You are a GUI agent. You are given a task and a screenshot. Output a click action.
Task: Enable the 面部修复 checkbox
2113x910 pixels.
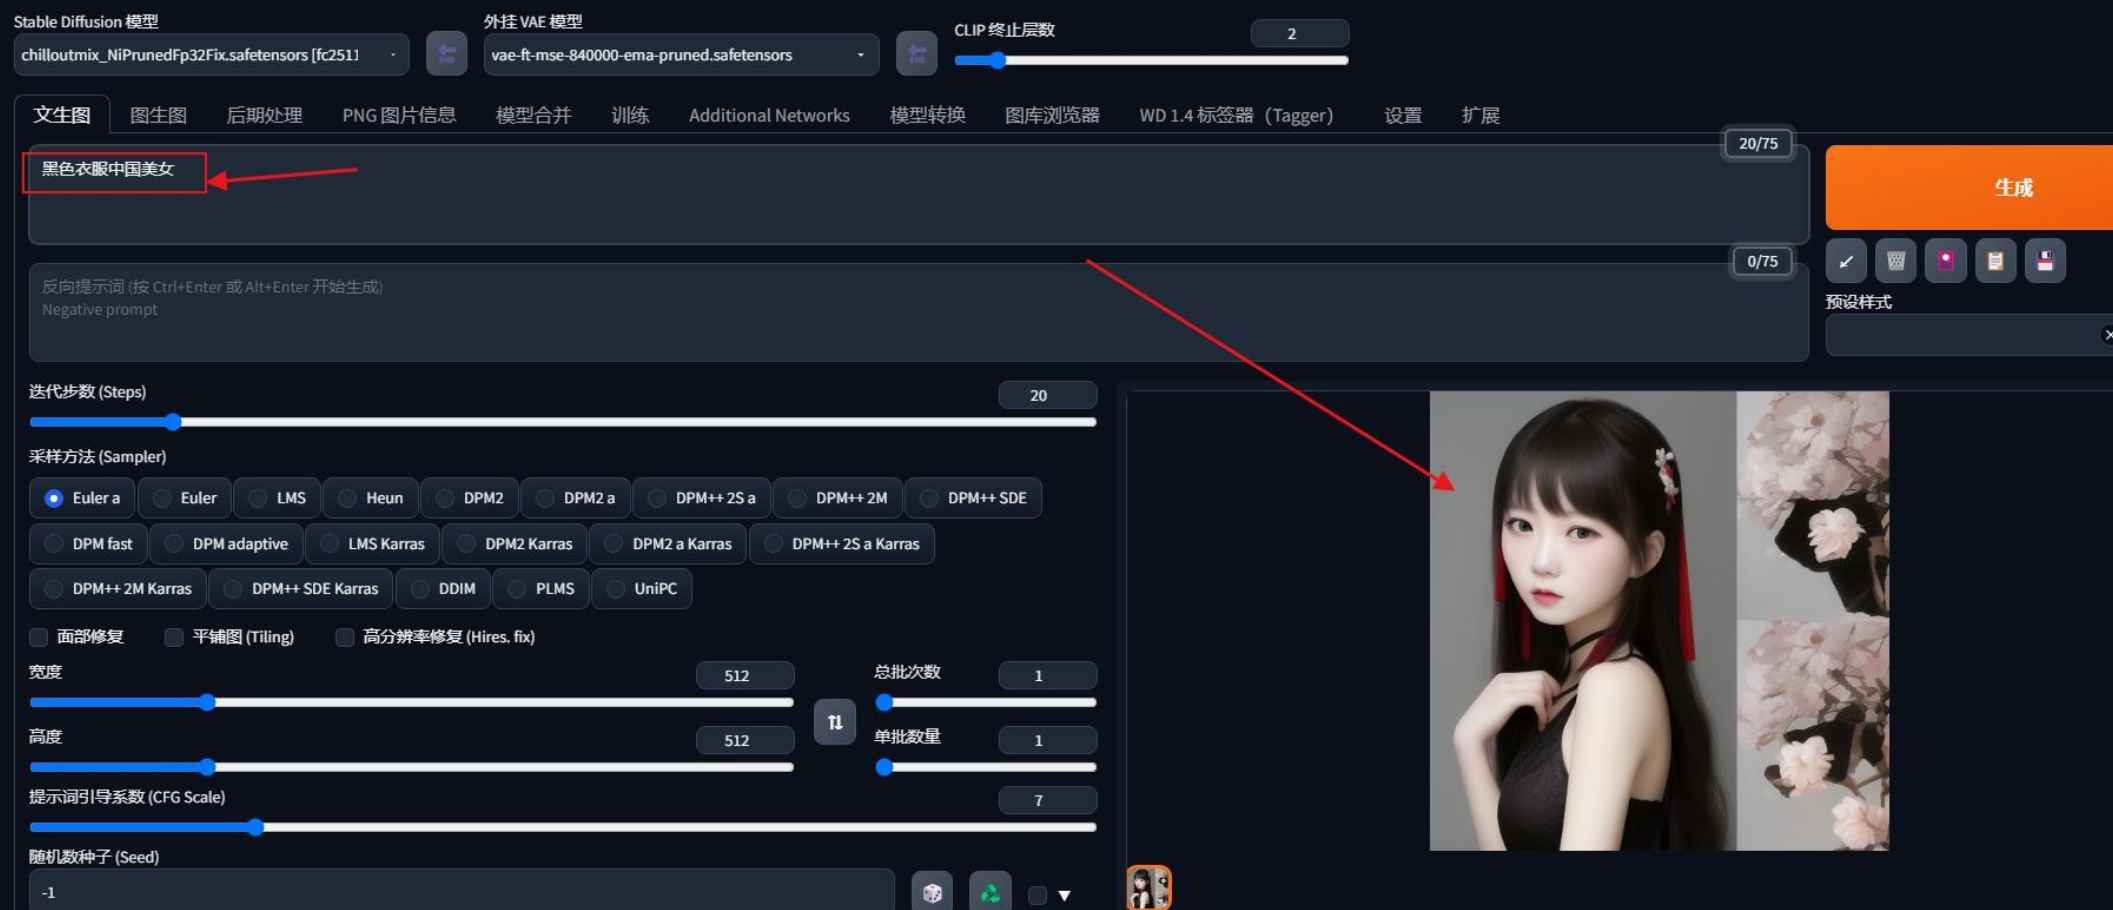[x=39, y=637]
